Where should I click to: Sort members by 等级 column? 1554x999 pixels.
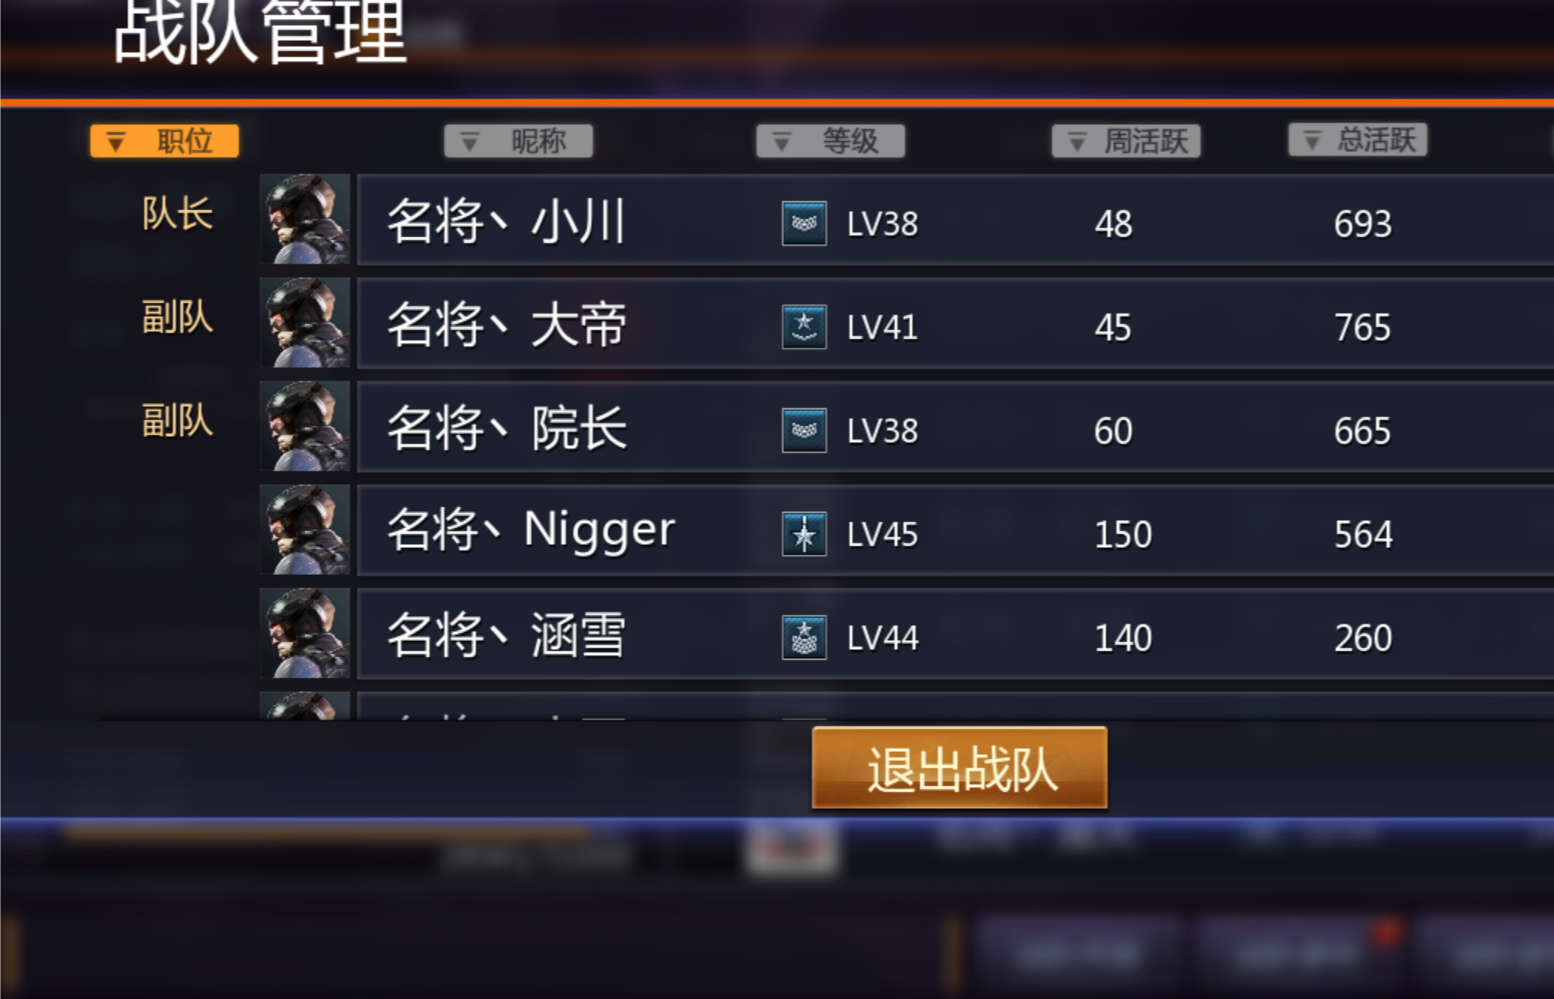click(x=830, y=141)
